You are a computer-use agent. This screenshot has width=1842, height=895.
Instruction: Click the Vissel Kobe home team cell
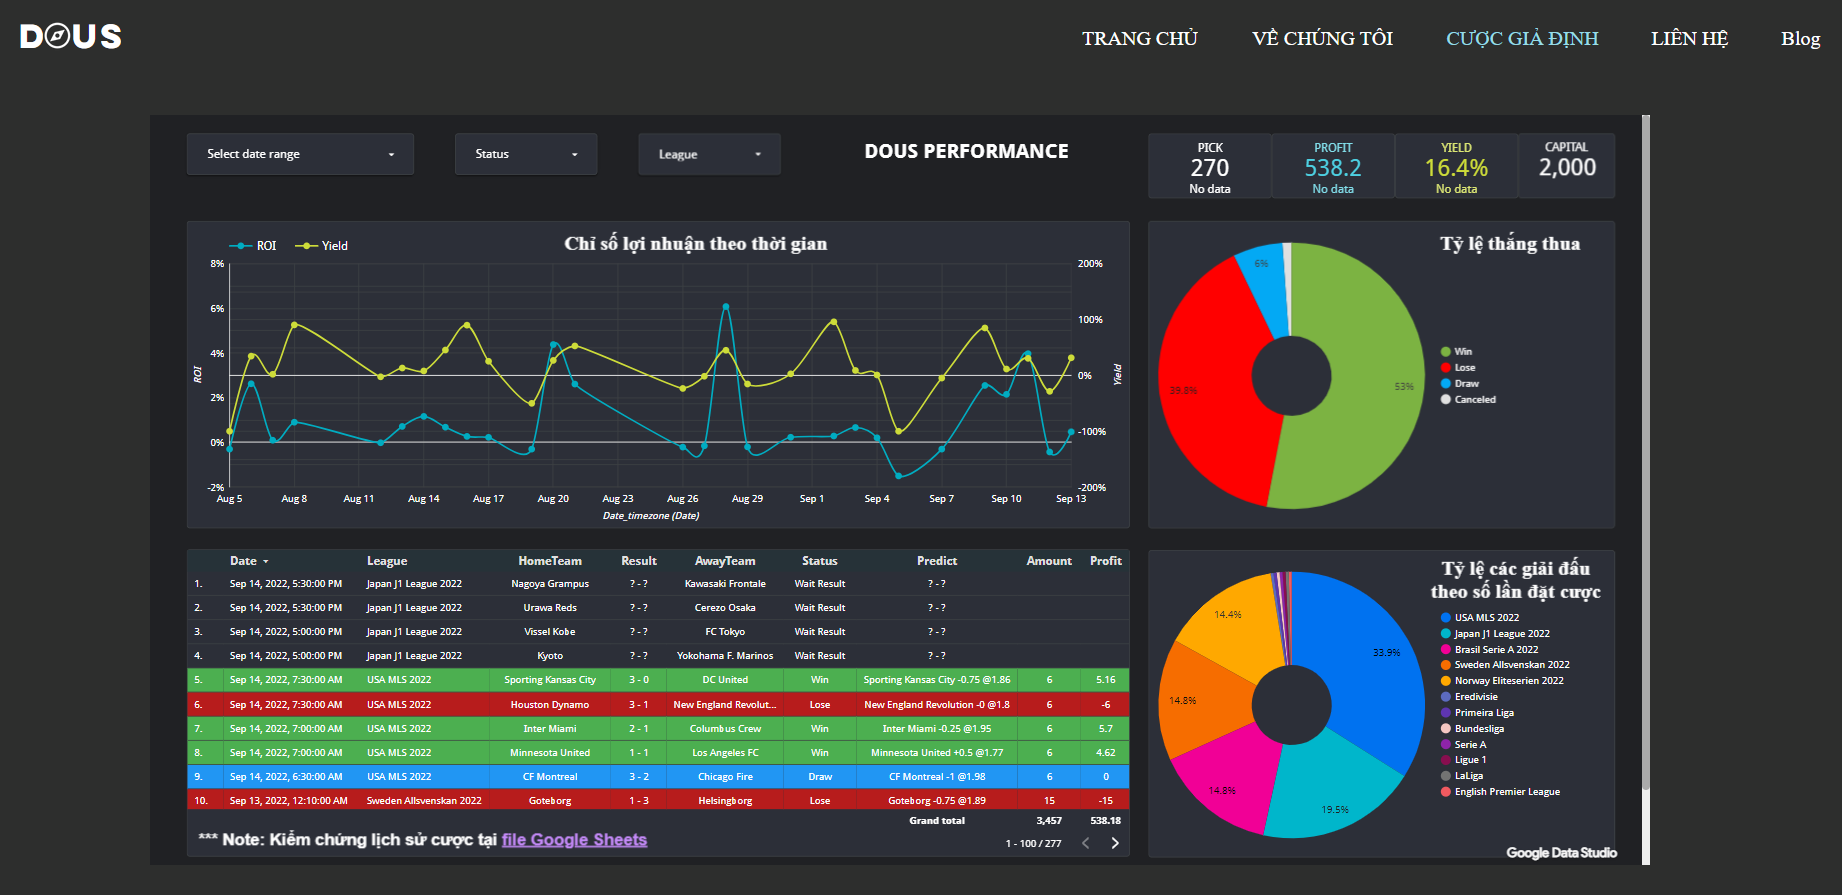coord(550,632)
